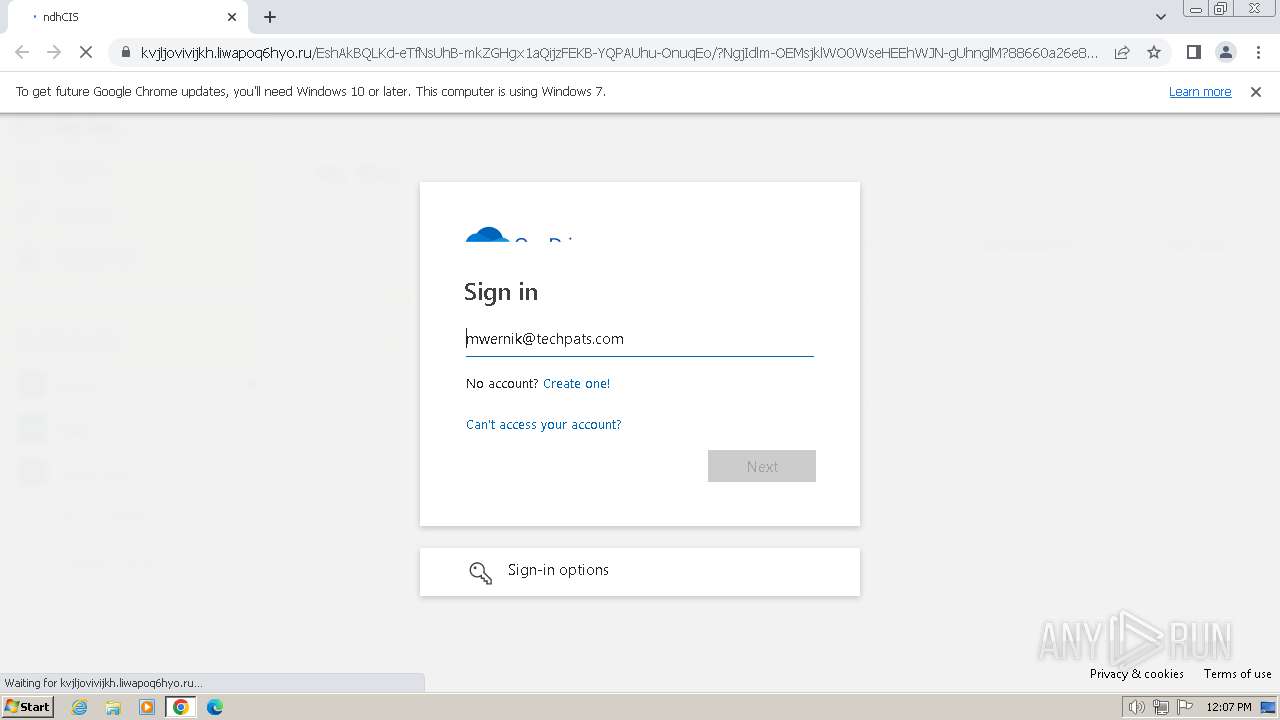
Task: Go forward to next page
Action: (54, 52)
